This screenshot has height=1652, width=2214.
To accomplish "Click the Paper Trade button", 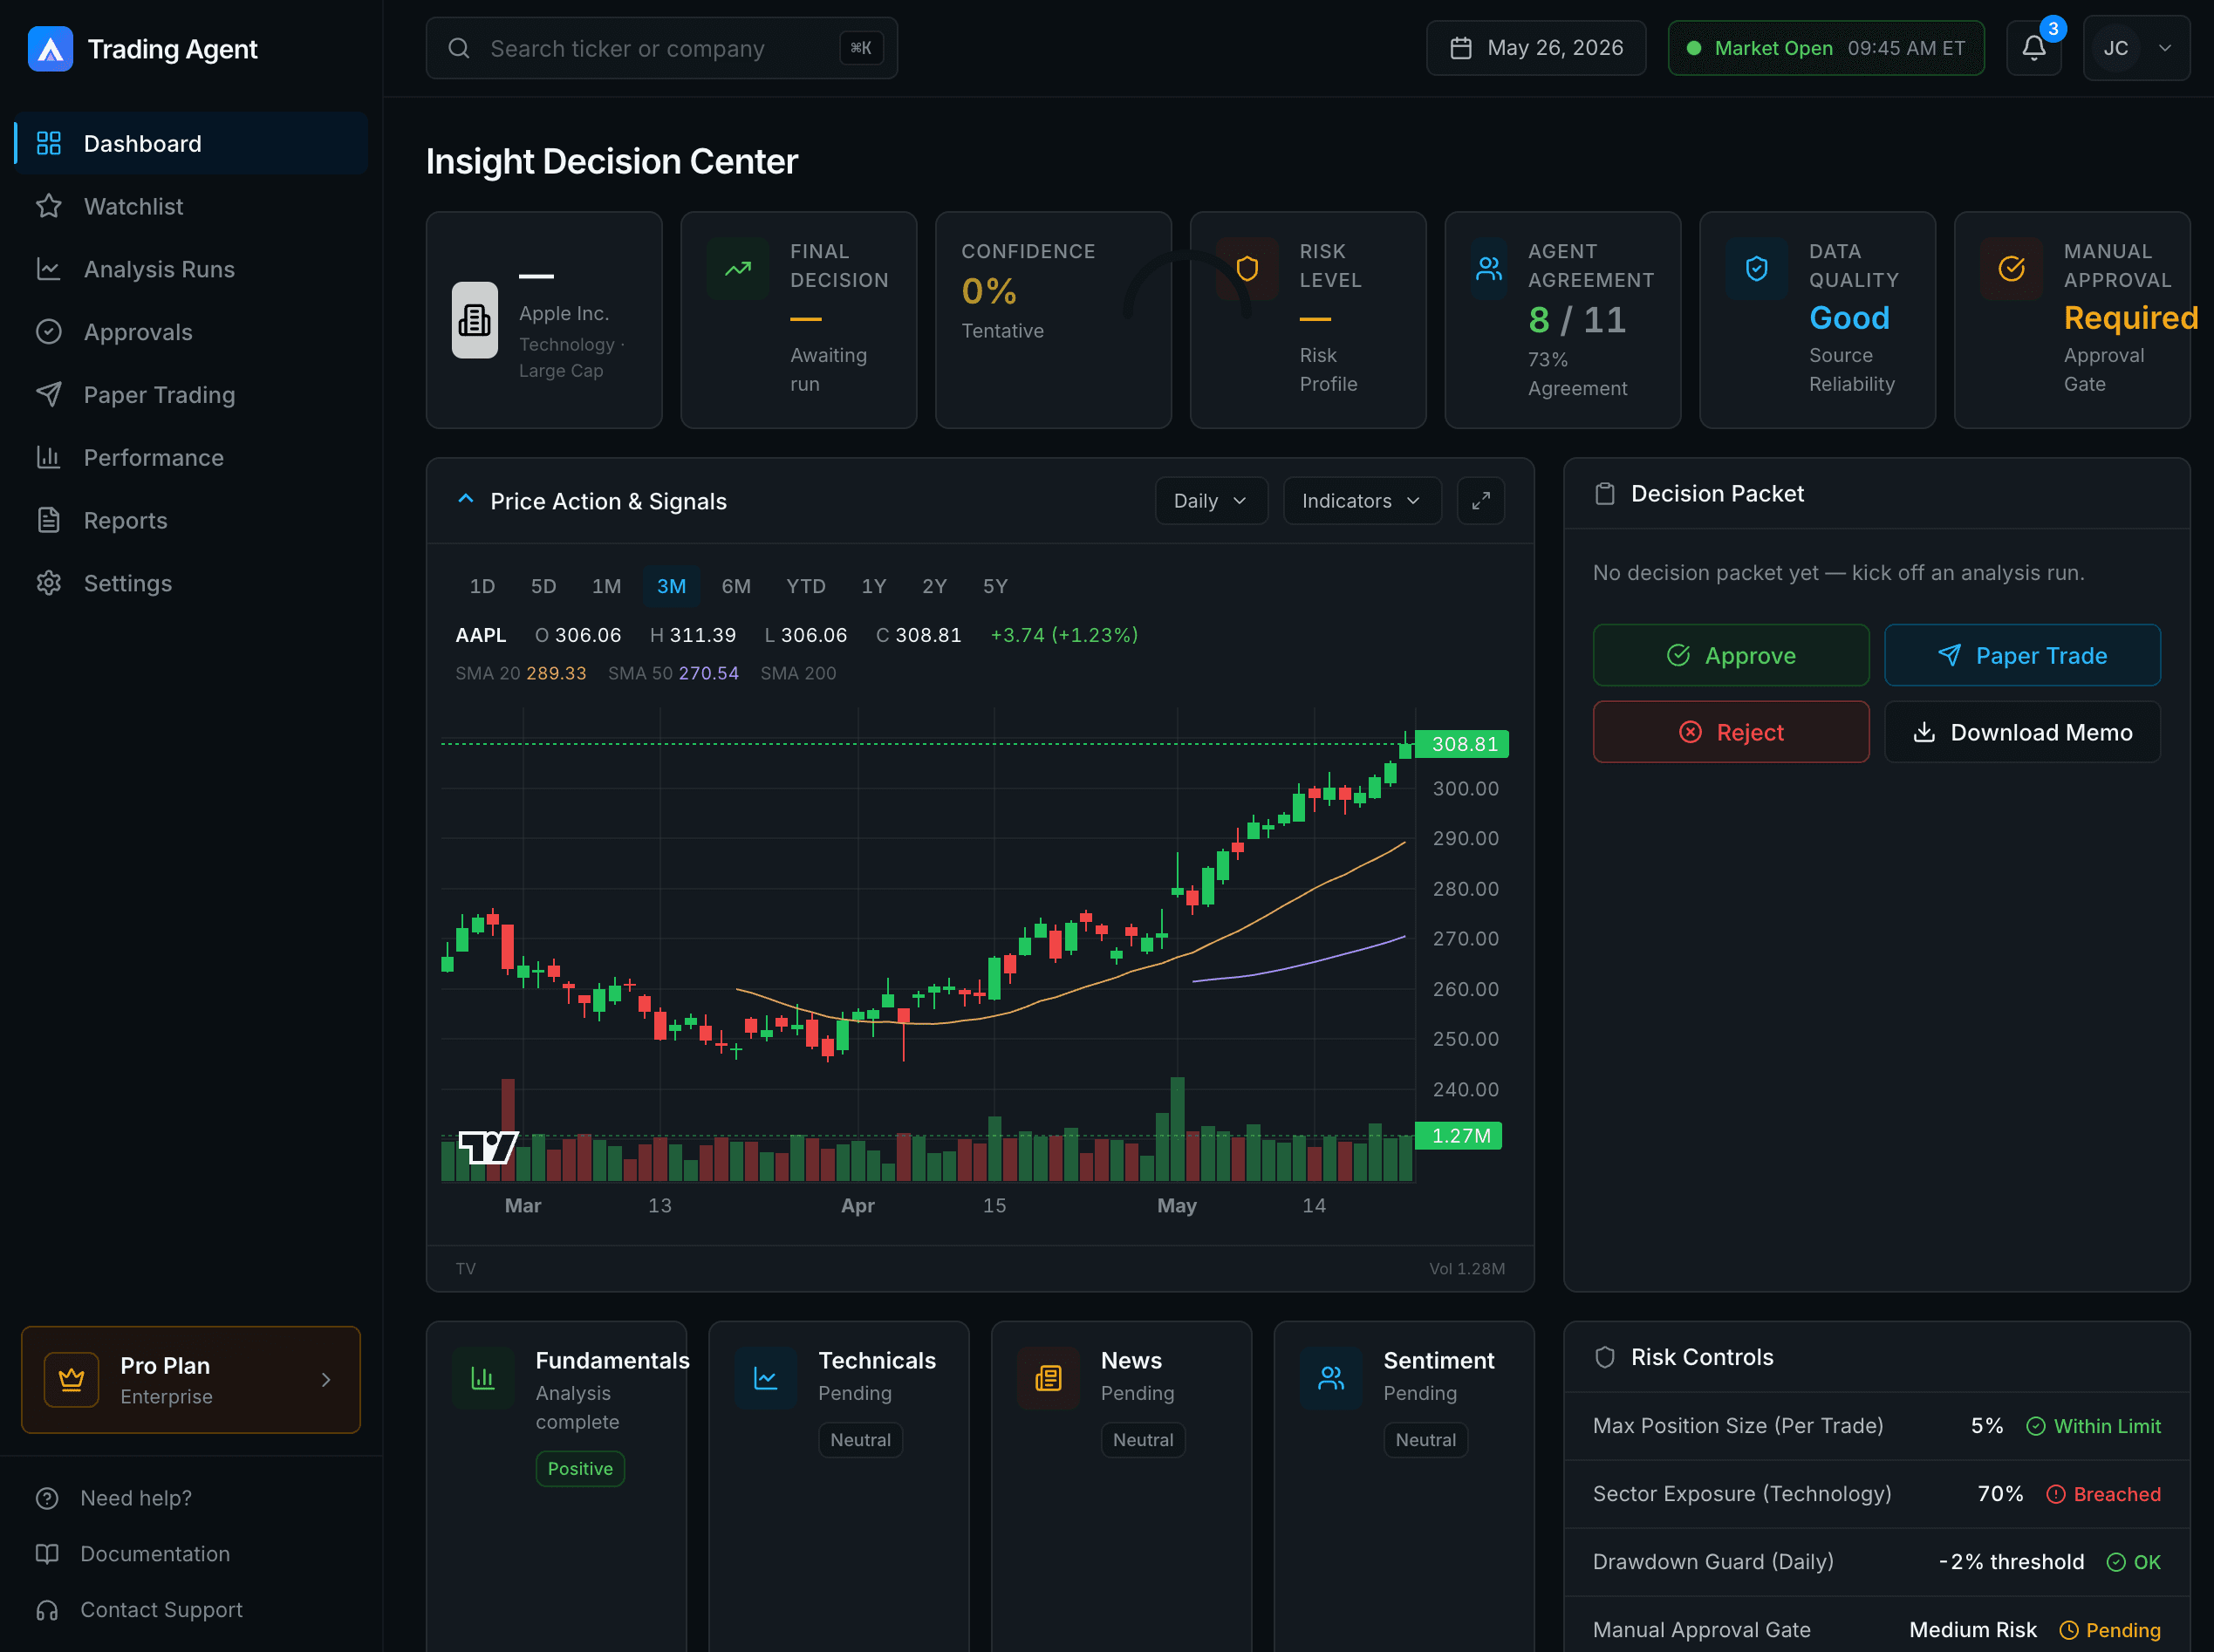I will [x=2022, y=655].
